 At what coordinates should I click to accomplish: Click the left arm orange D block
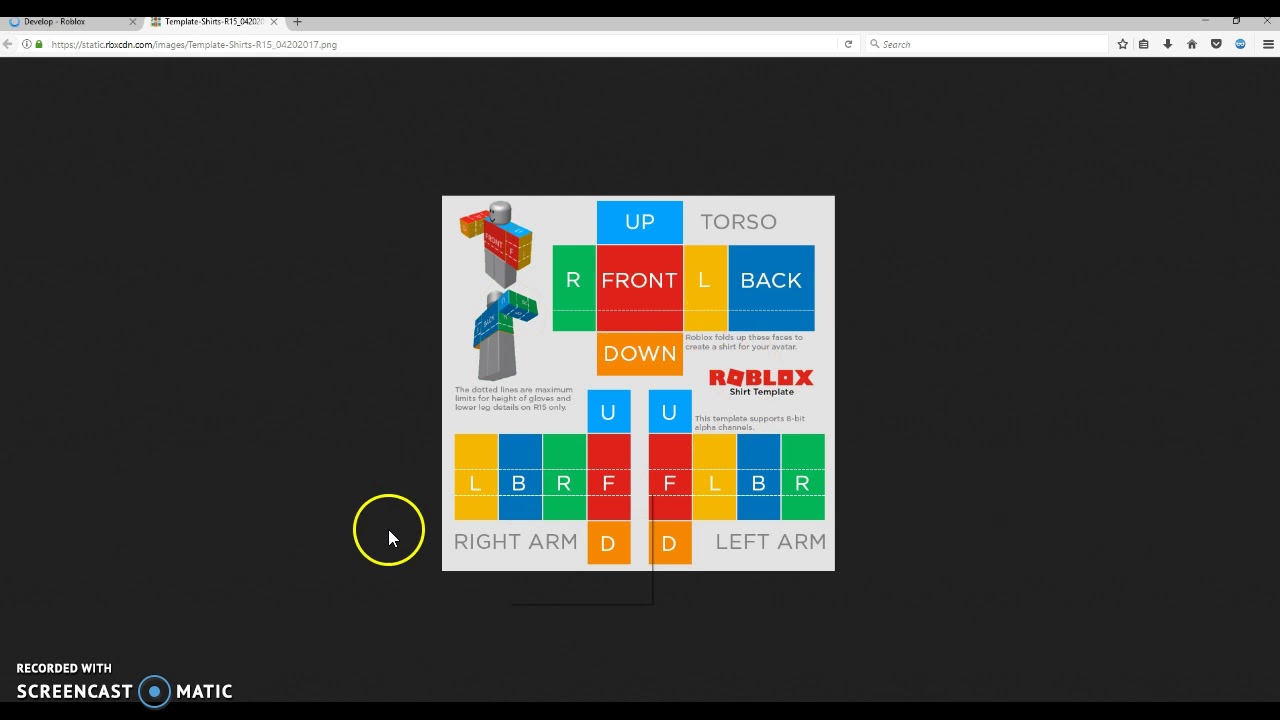coord(670,543)
